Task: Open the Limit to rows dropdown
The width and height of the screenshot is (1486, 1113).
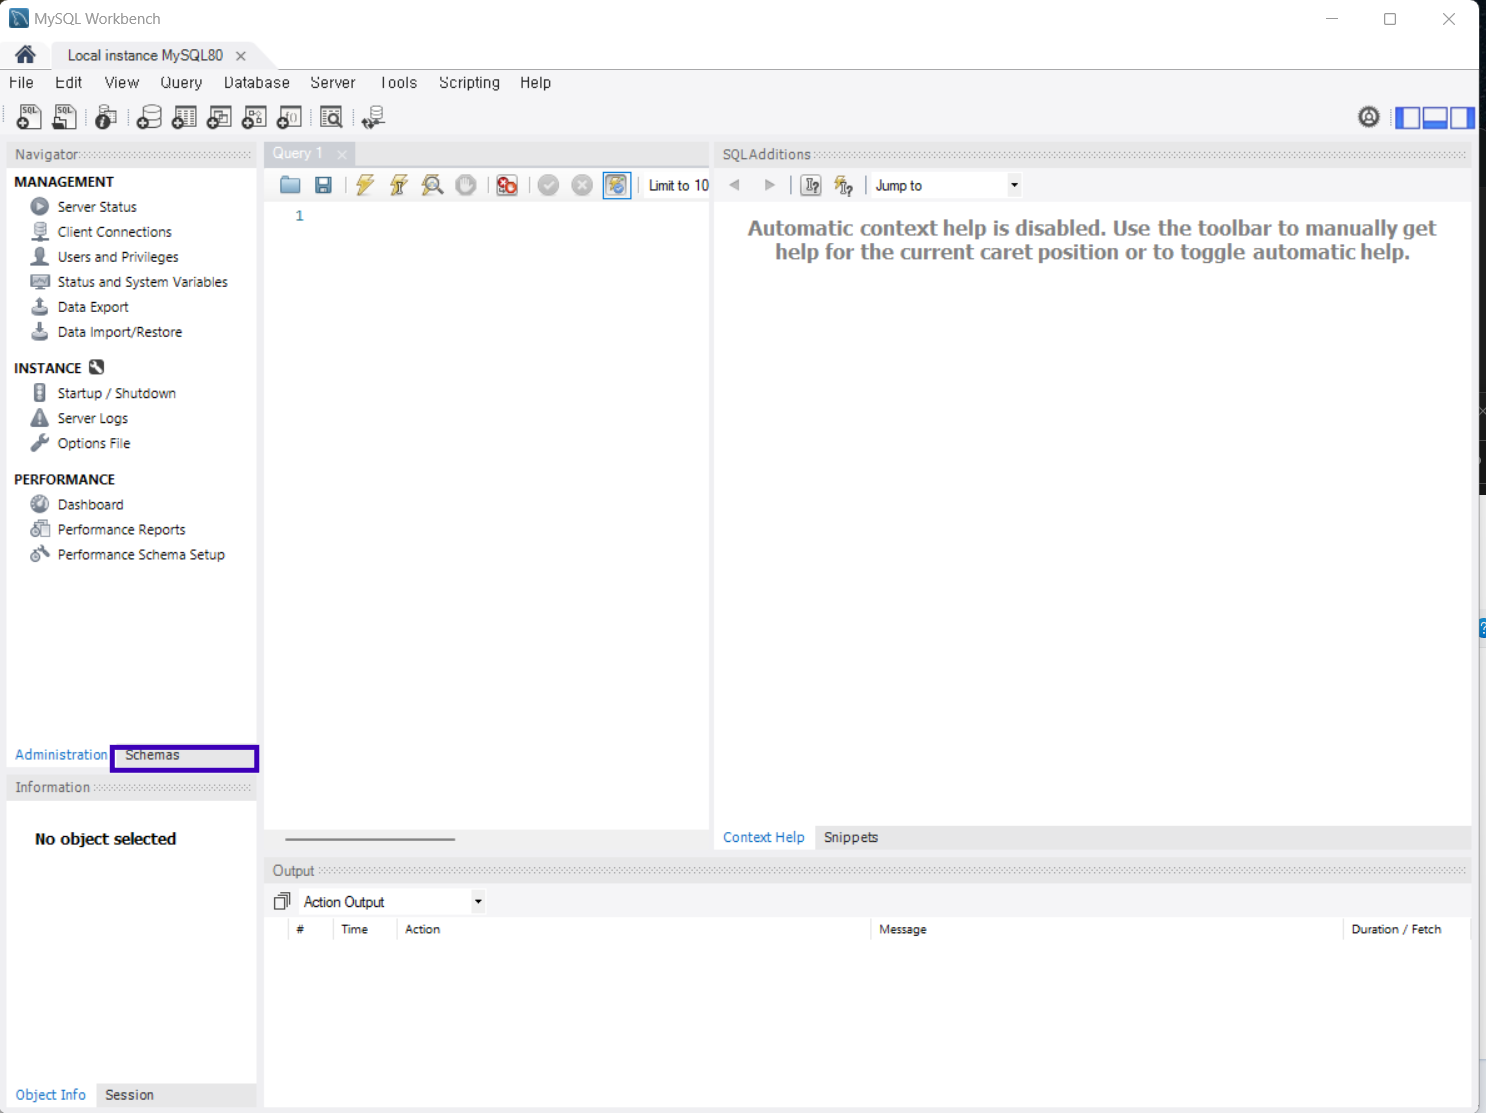Action: [678, 185]
